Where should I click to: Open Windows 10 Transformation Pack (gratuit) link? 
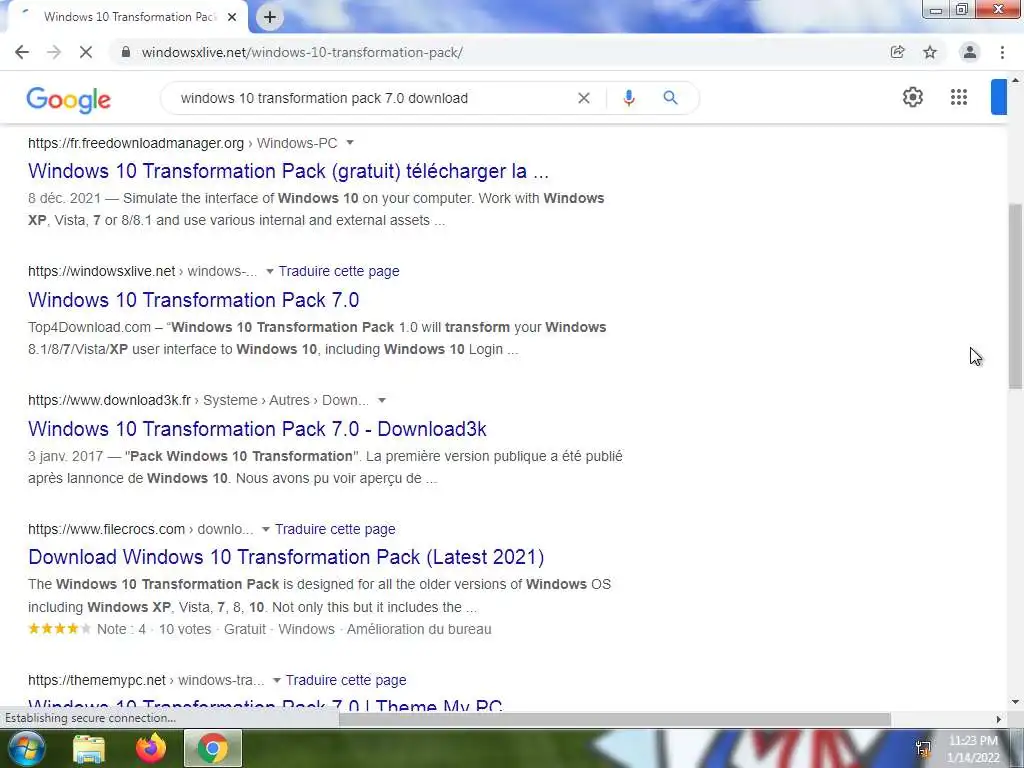pos(288,171)
